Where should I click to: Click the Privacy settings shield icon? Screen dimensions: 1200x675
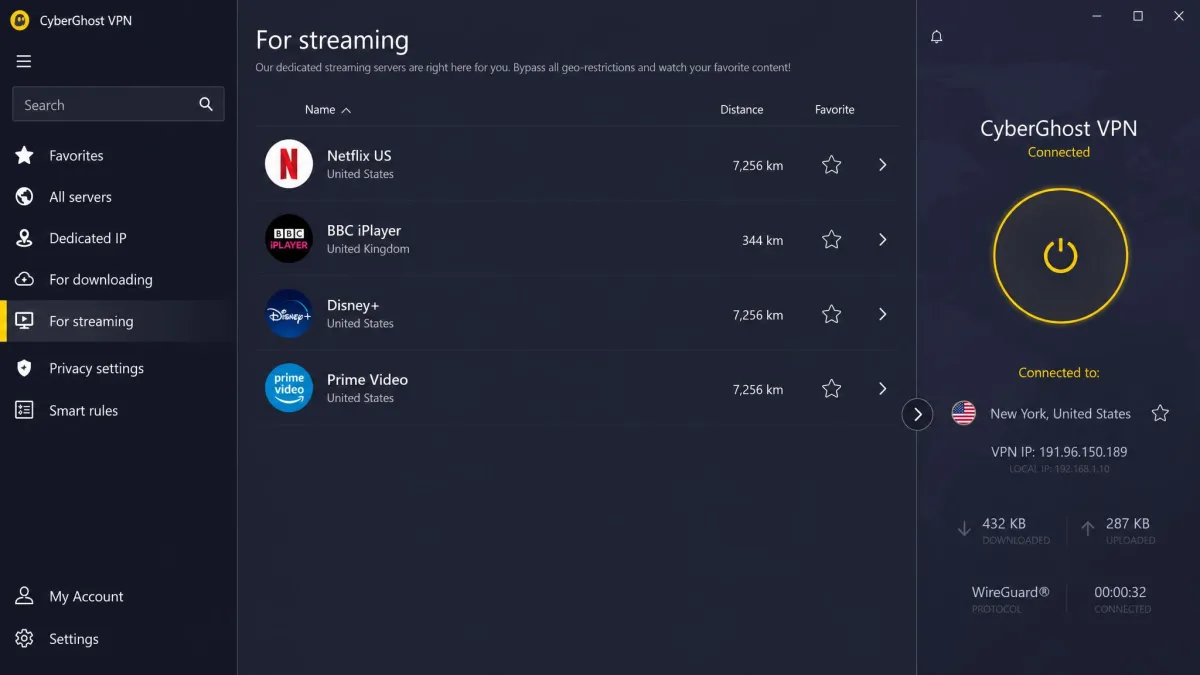[x=25, y=368]
